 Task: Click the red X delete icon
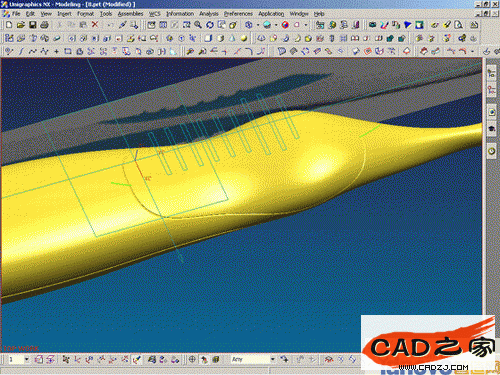pyautogui.click(x=95, y=25)
